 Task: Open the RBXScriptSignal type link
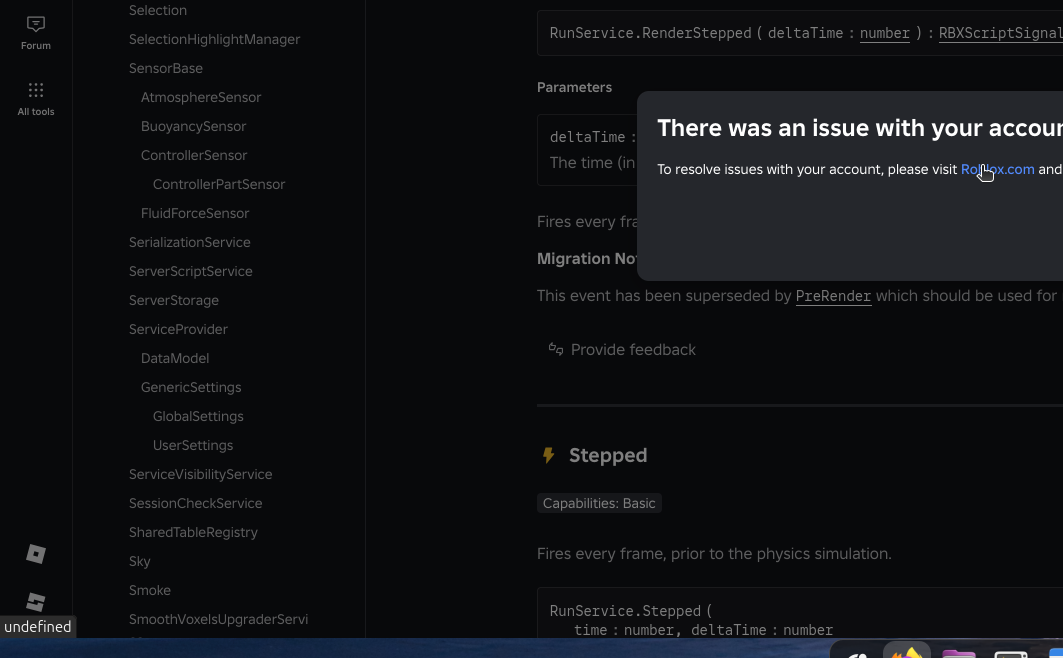pyautogui.click(x=1001, y=33)
